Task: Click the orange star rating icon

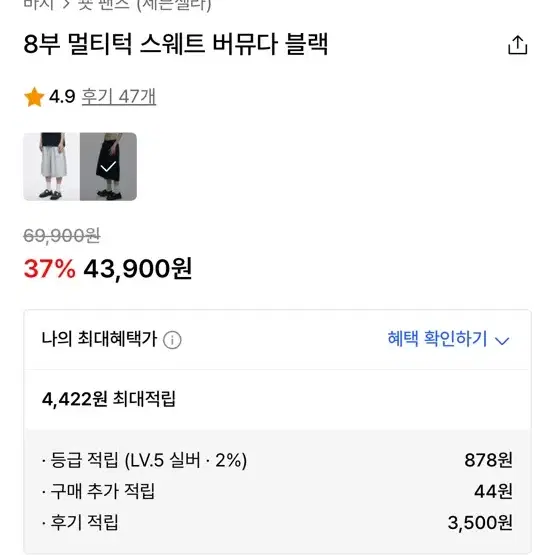Action: point(34,97)
